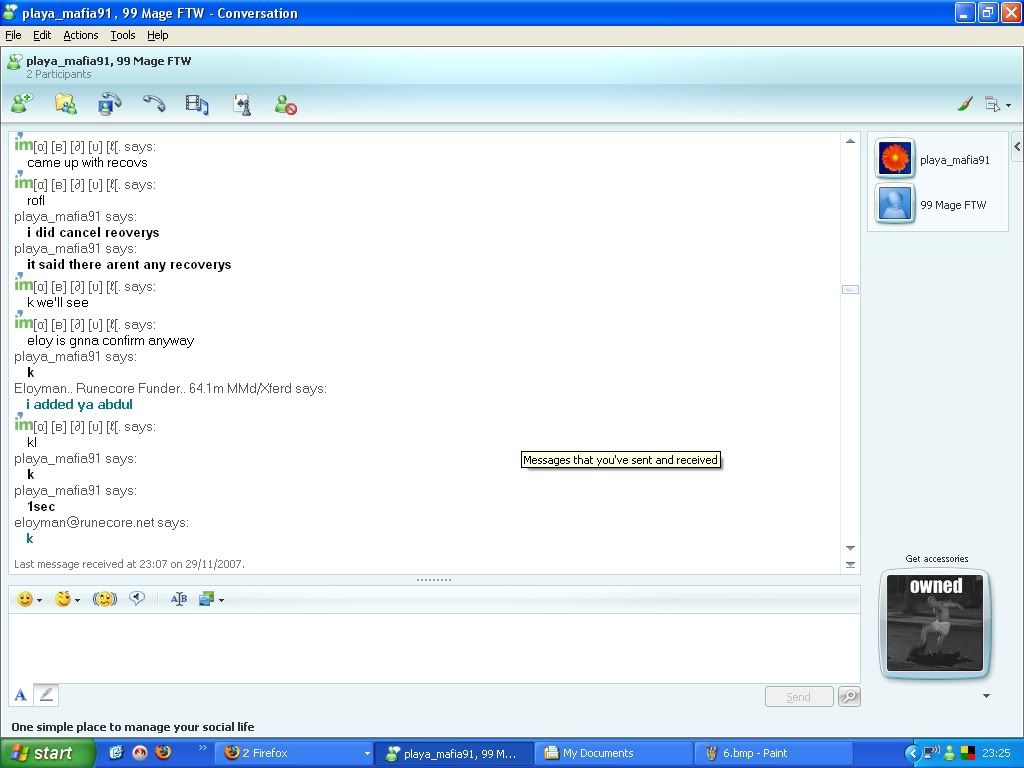The width and height of the screenshot is (1024, 768).
Task: Click the voice clip icon
Action: click(137, 599)
